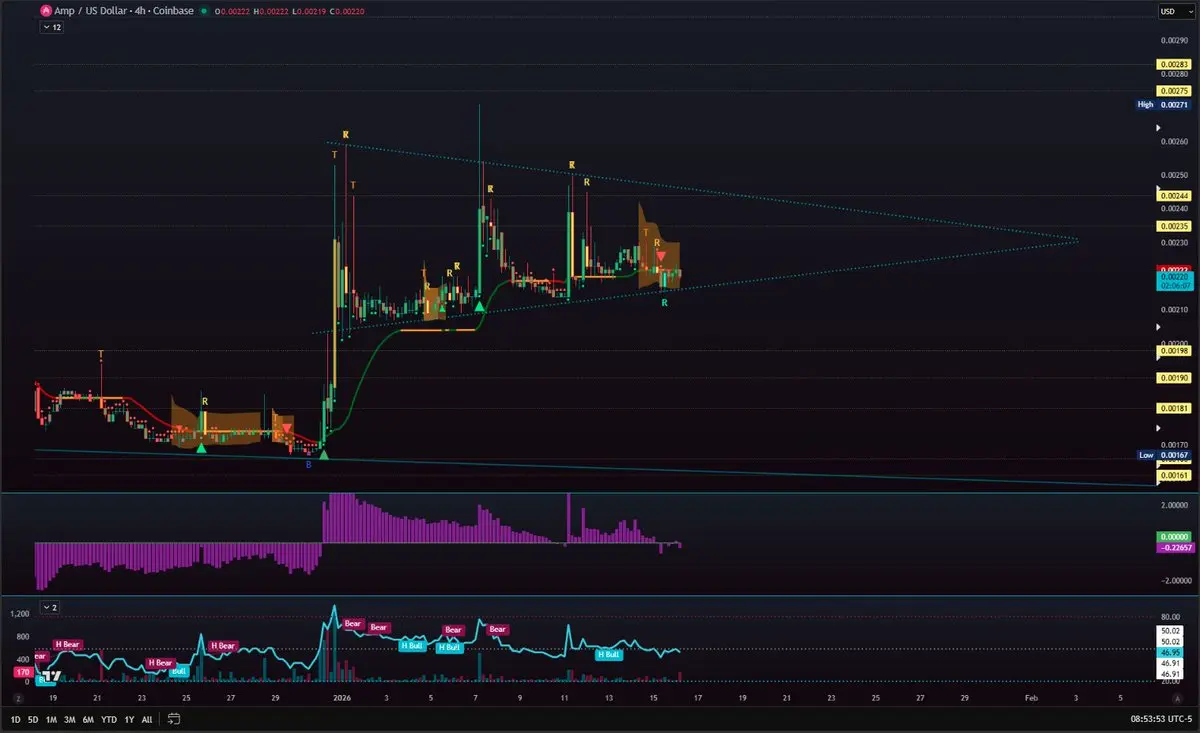Click the yellow 0.00244 price label

coord(1174,196)
